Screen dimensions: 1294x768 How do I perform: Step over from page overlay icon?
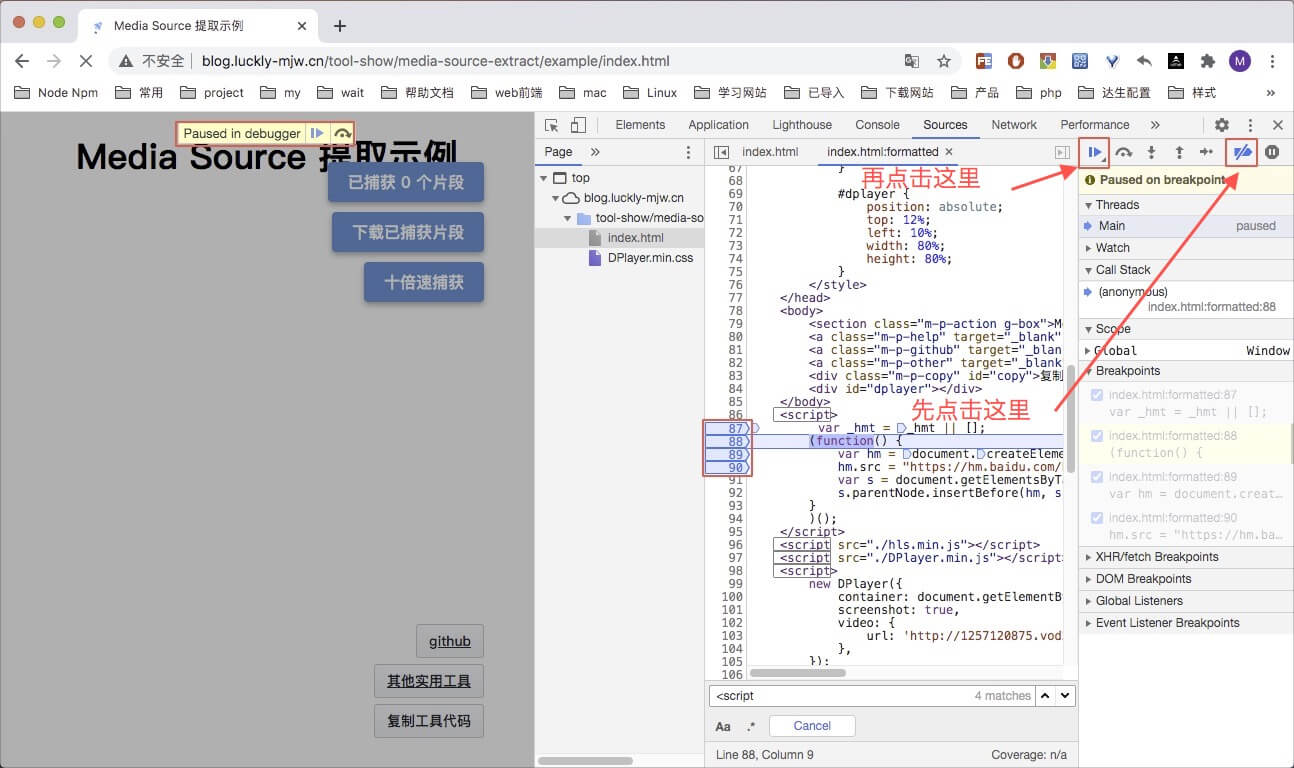pyautogui.click(x=342, y=133)
